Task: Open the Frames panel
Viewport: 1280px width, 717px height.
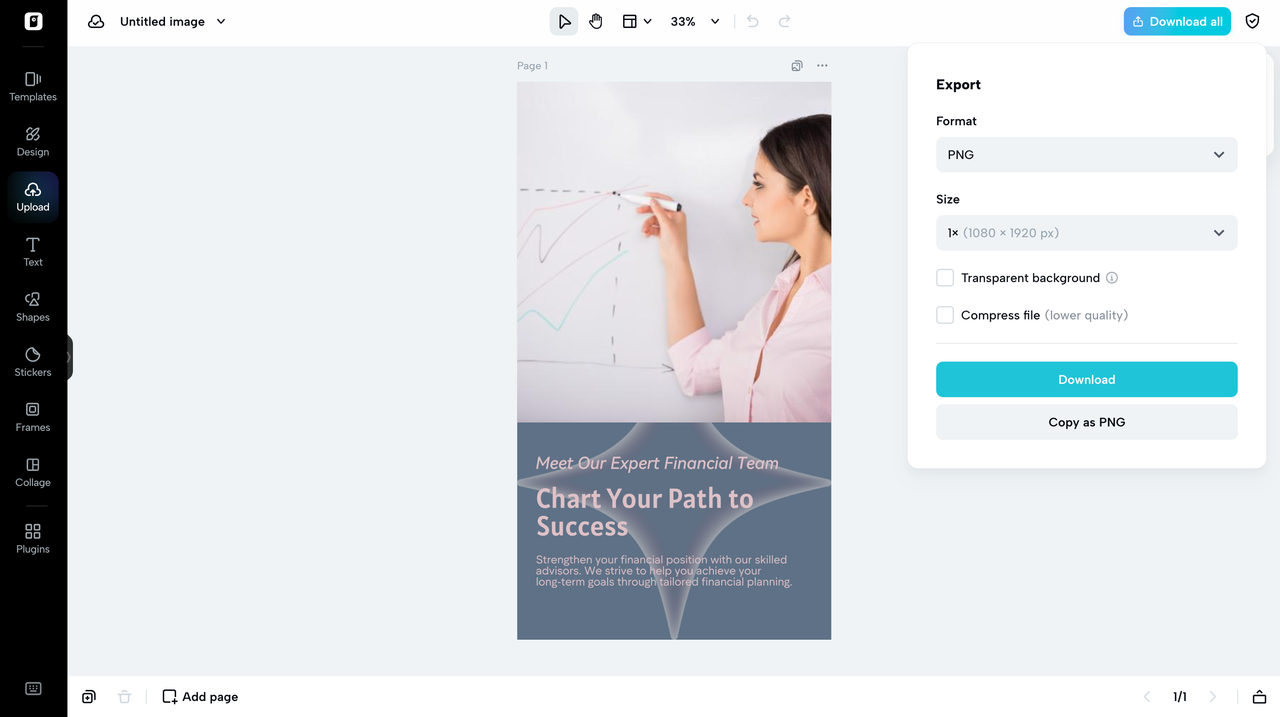Action: point(33,417)
